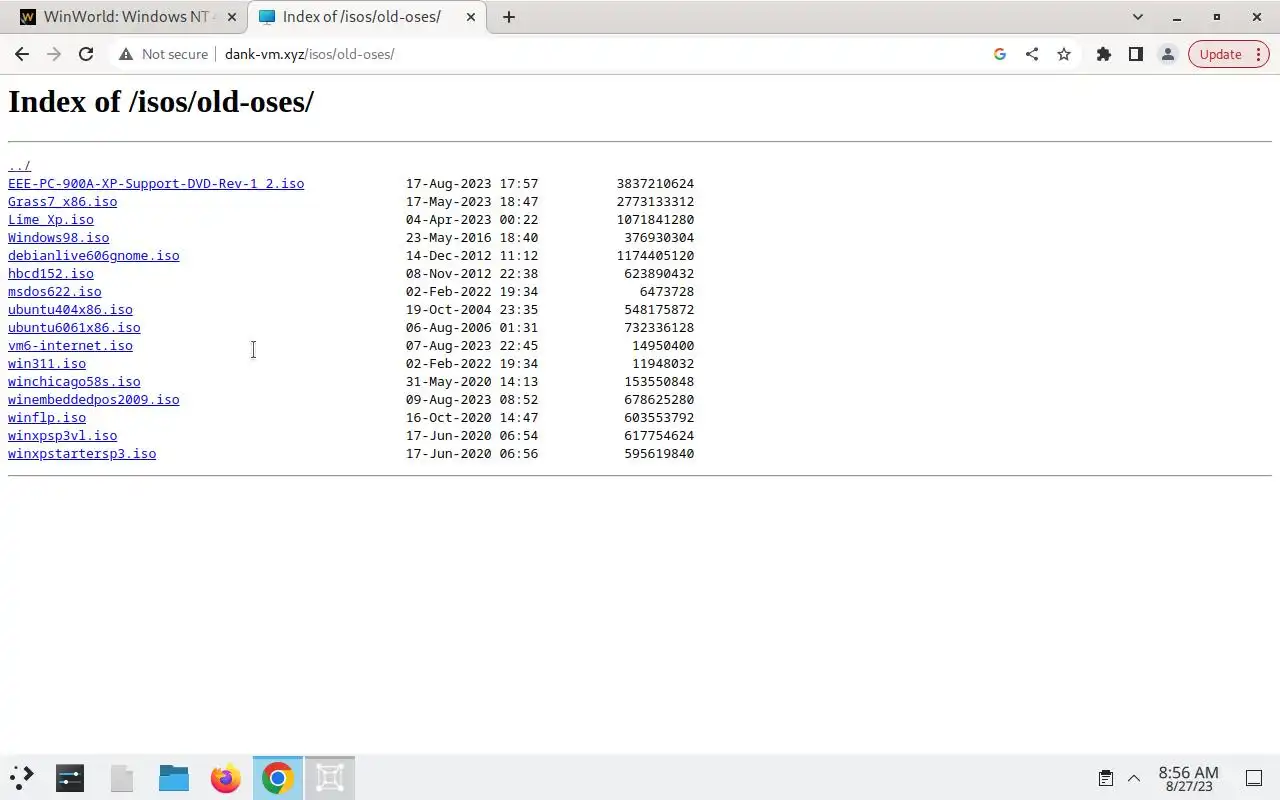Click date 23-May-2016 18:40
Screen dimensions: 1280x800
[x=472, y=237]
